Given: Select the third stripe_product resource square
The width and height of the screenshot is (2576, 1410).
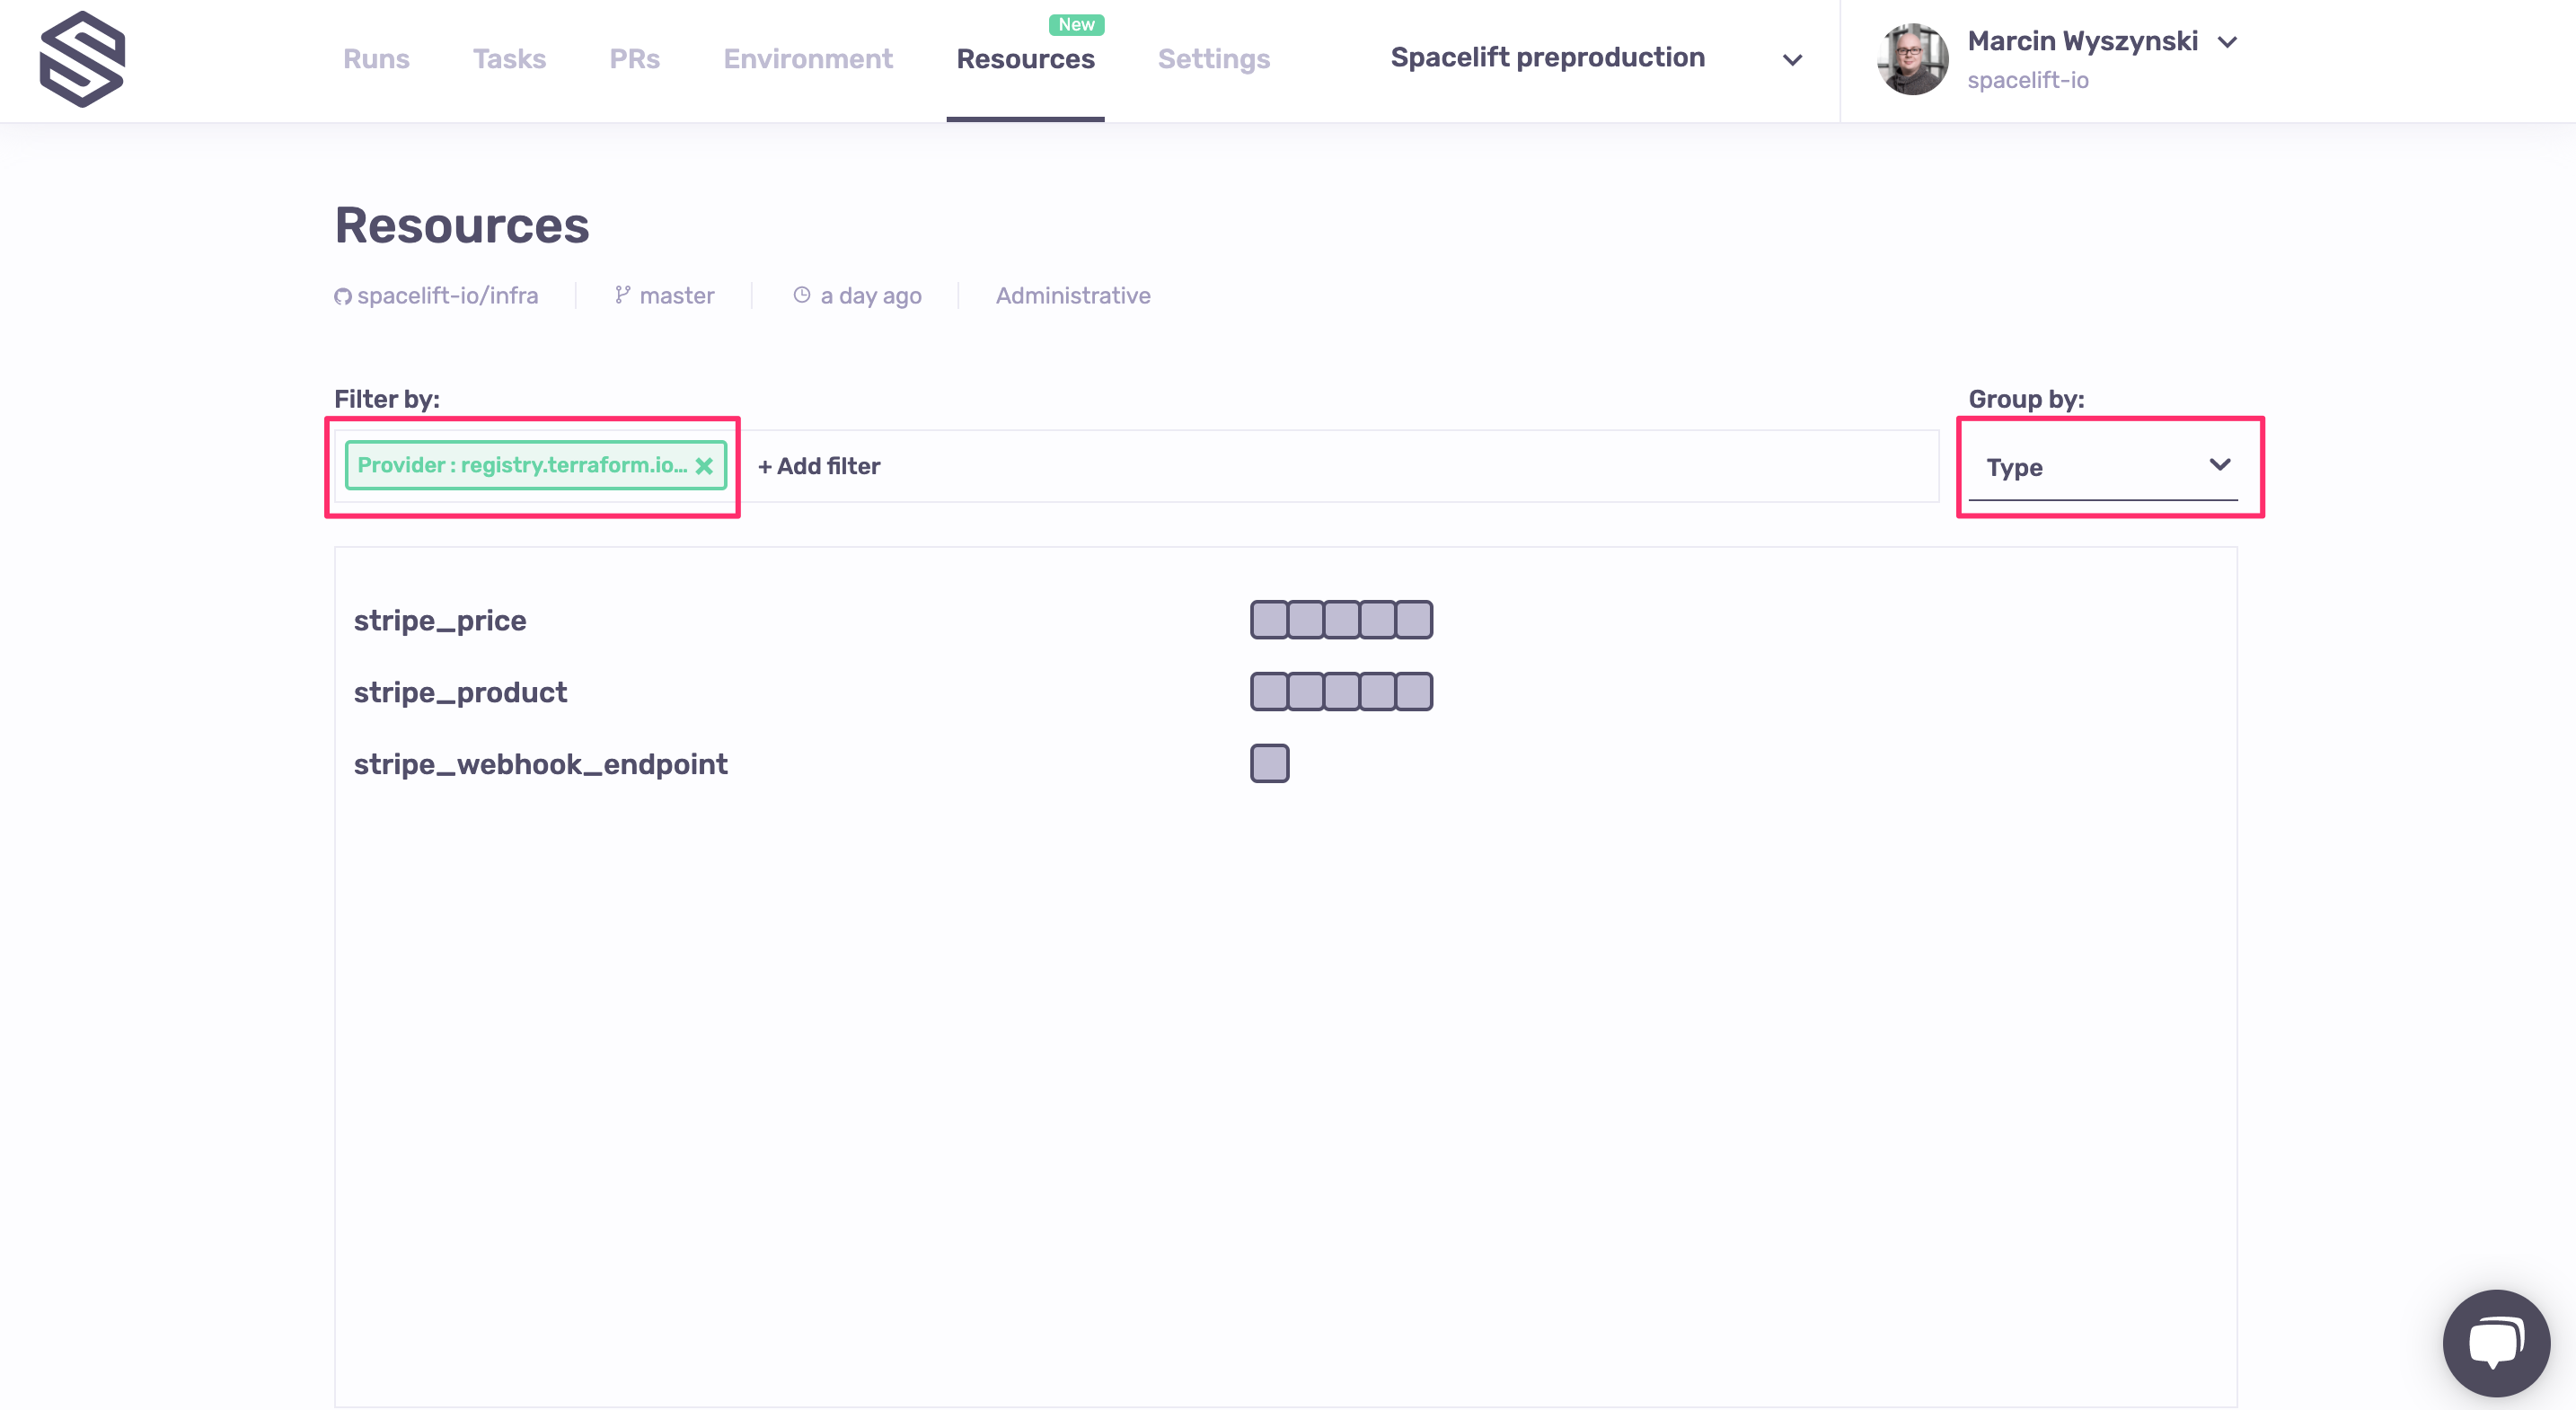Looking at the screenshot, I should pos(1341,692).
